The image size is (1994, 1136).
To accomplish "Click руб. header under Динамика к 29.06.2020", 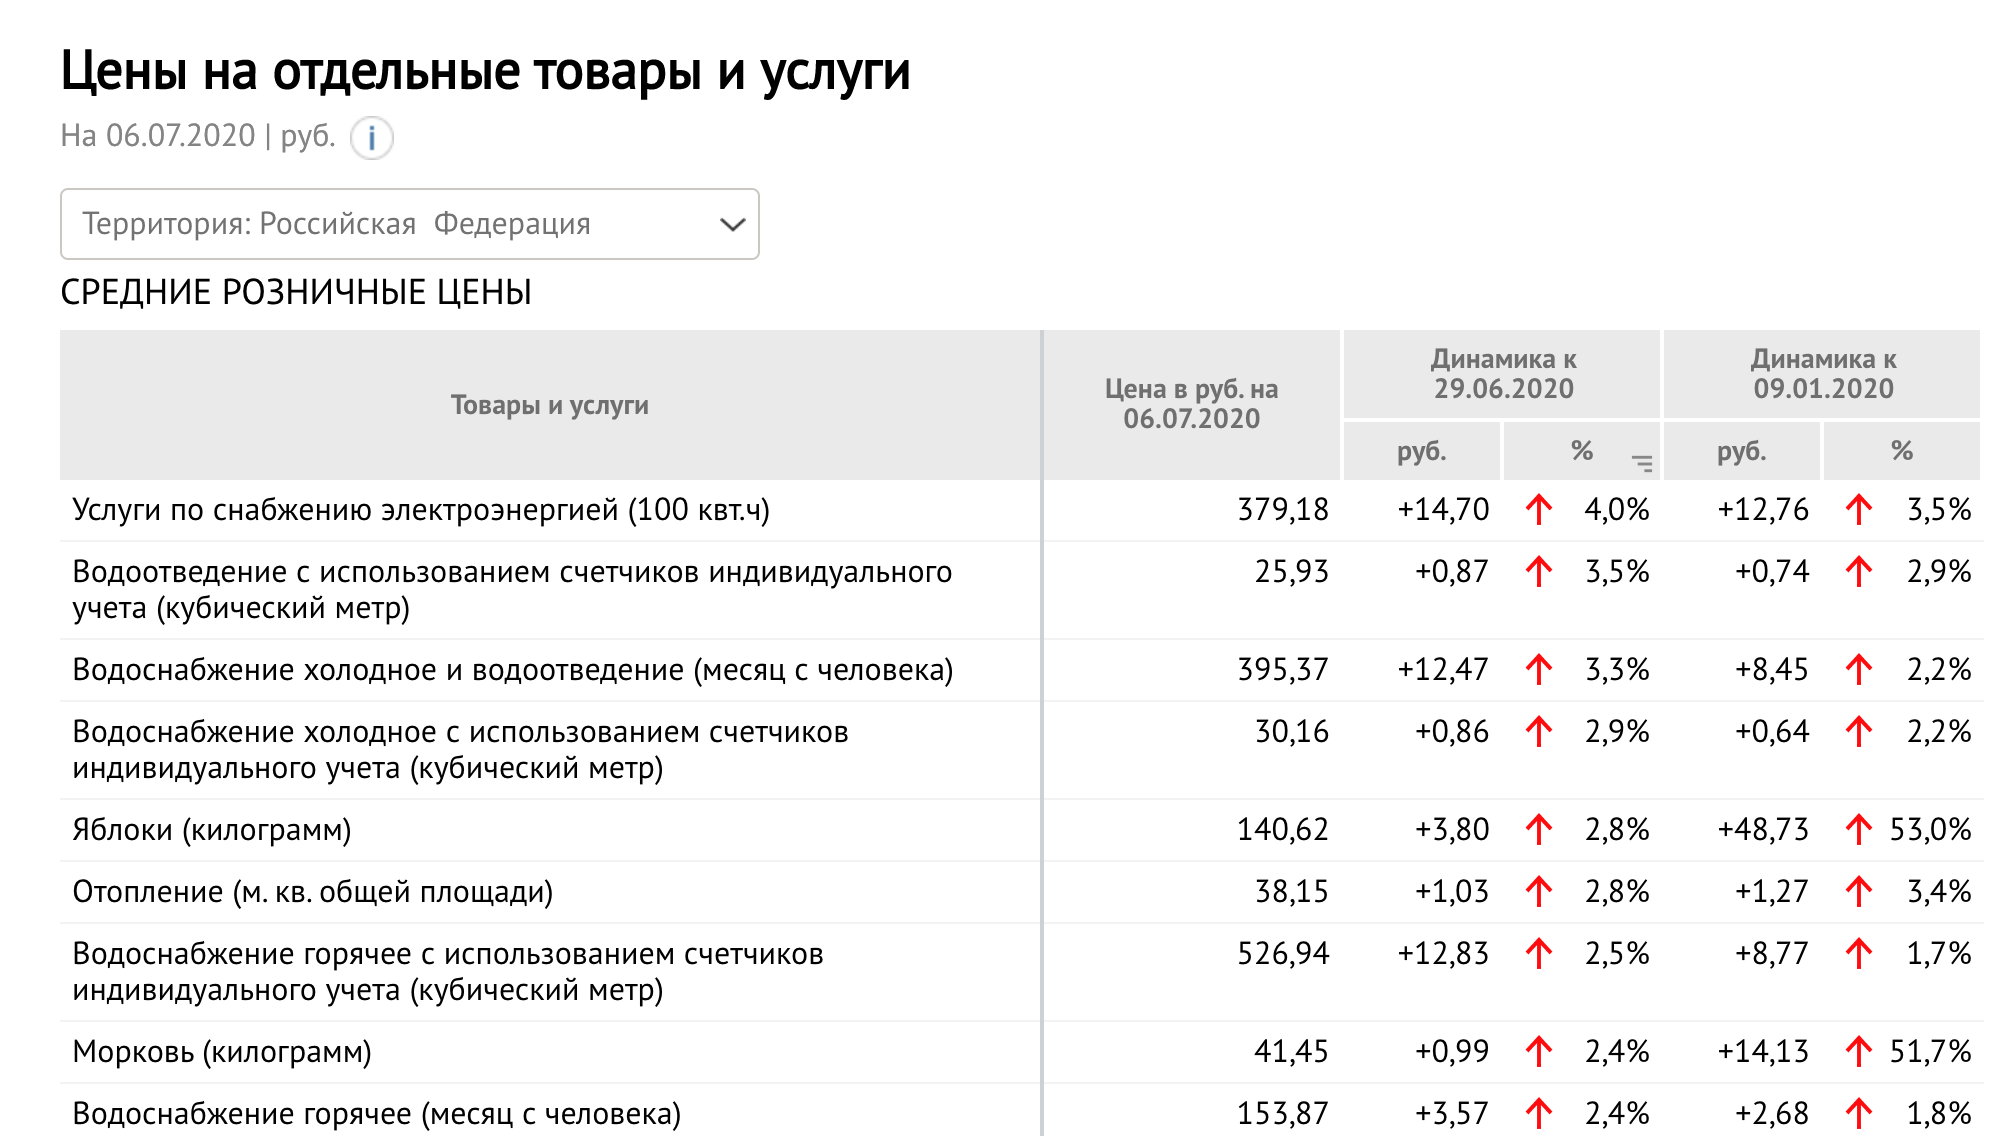I will (x=1421, y=451).
